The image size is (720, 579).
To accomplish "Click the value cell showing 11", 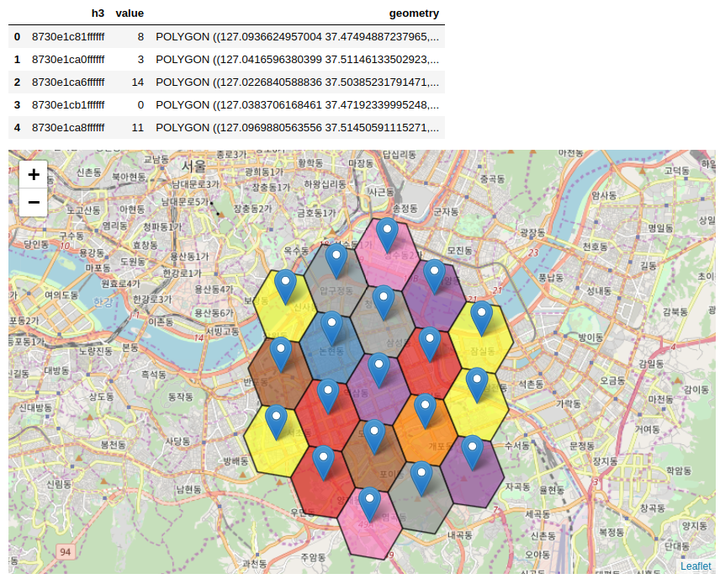I will (x=138, y=128).
